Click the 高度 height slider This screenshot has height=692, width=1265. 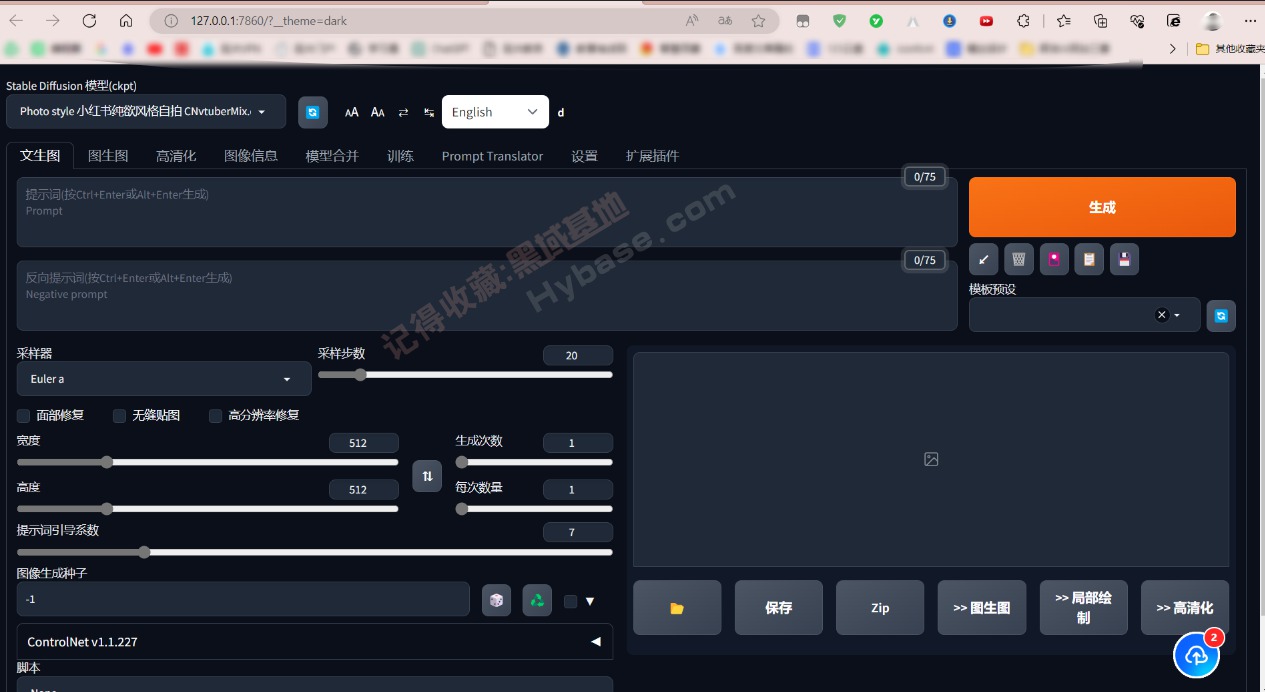click(x=207, y=509)
